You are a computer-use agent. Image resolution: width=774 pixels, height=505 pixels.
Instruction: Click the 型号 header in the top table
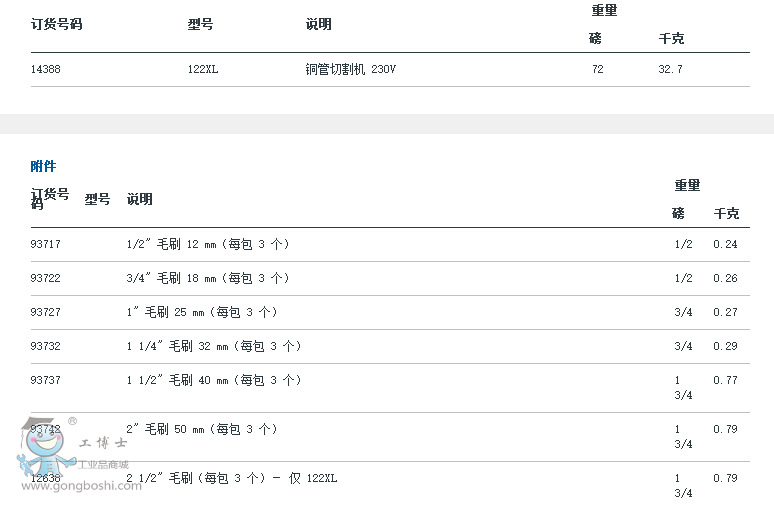pyautogui.click(x=201, y=24)
